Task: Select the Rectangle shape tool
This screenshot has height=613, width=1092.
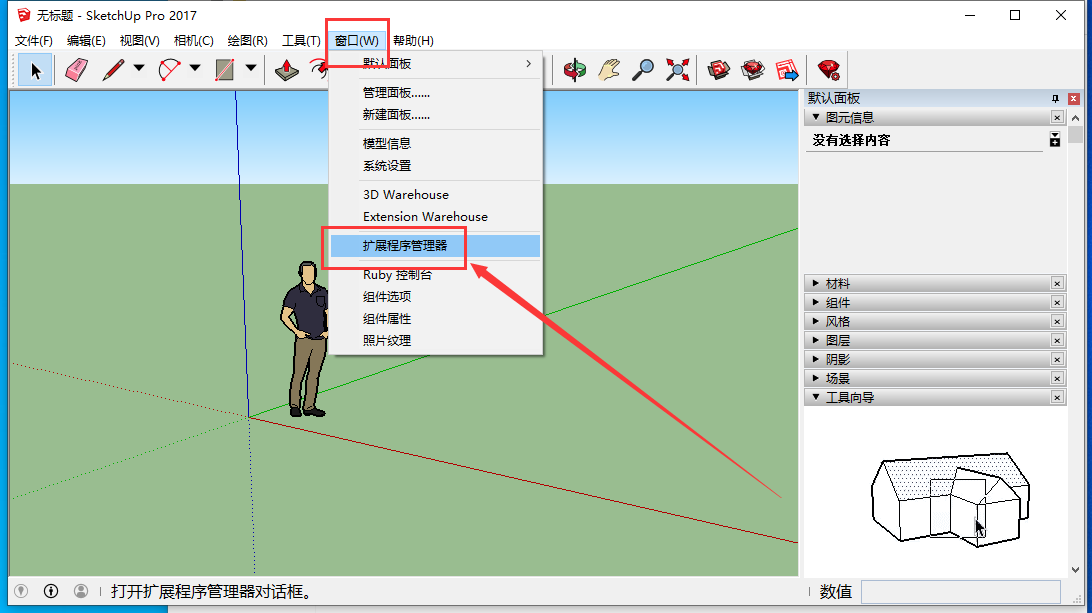Action: pos(224,70)
